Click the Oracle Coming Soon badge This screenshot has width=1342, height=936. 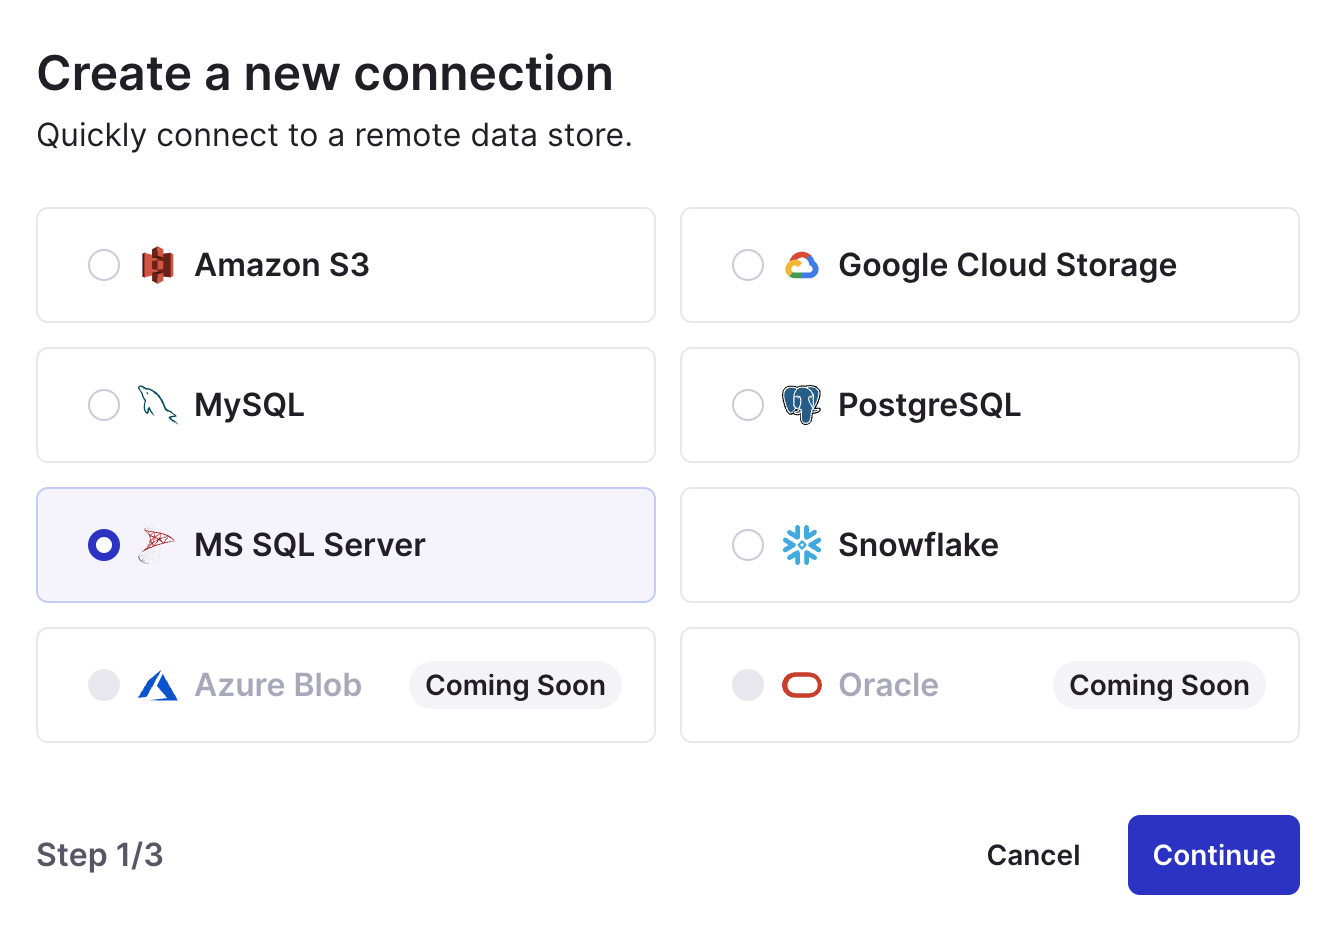(1159, 685)
